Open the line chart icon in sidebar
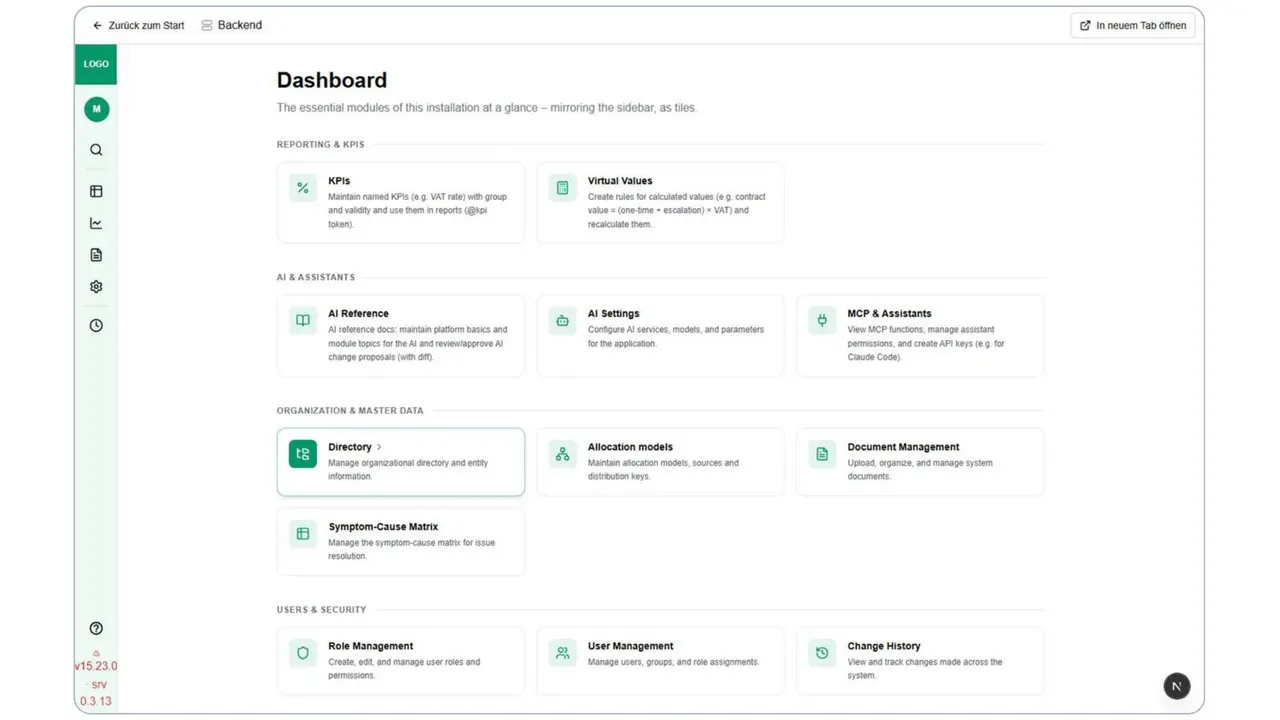Image resolution: width=1280 pixels, height=720 pixels. [x=96, y=223]
